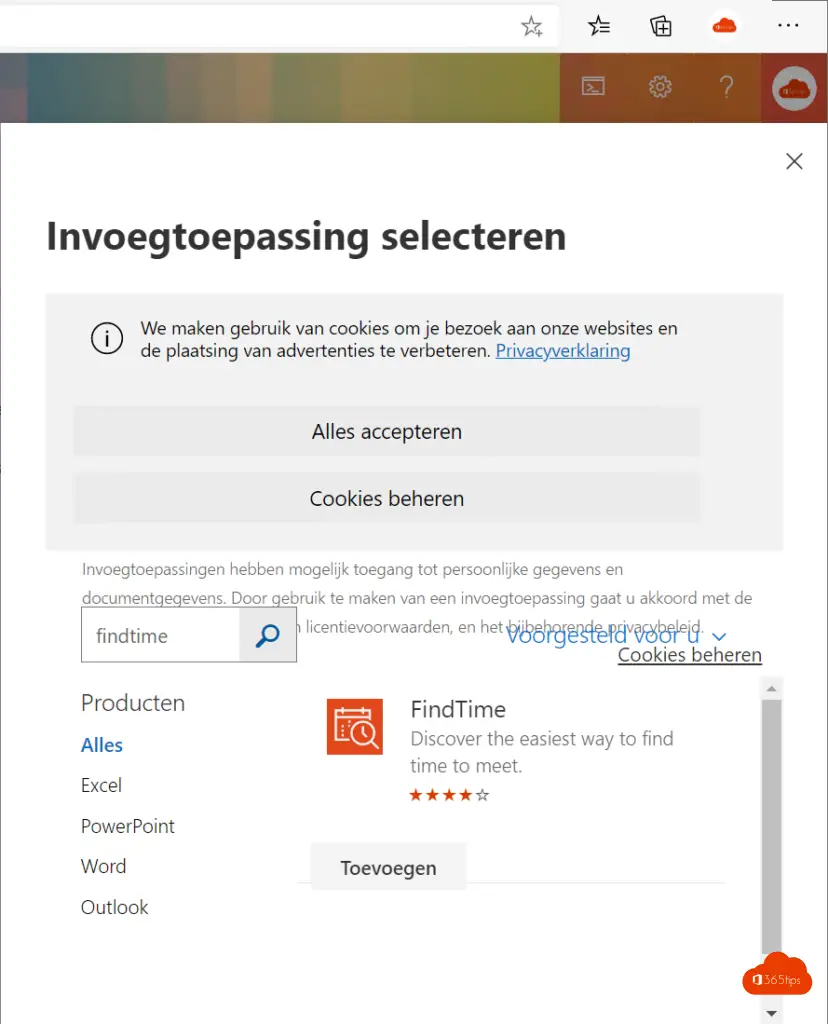Click the account avatar in header
Viewport: 828px width, 1024px height.
click(x=794, y=88)
